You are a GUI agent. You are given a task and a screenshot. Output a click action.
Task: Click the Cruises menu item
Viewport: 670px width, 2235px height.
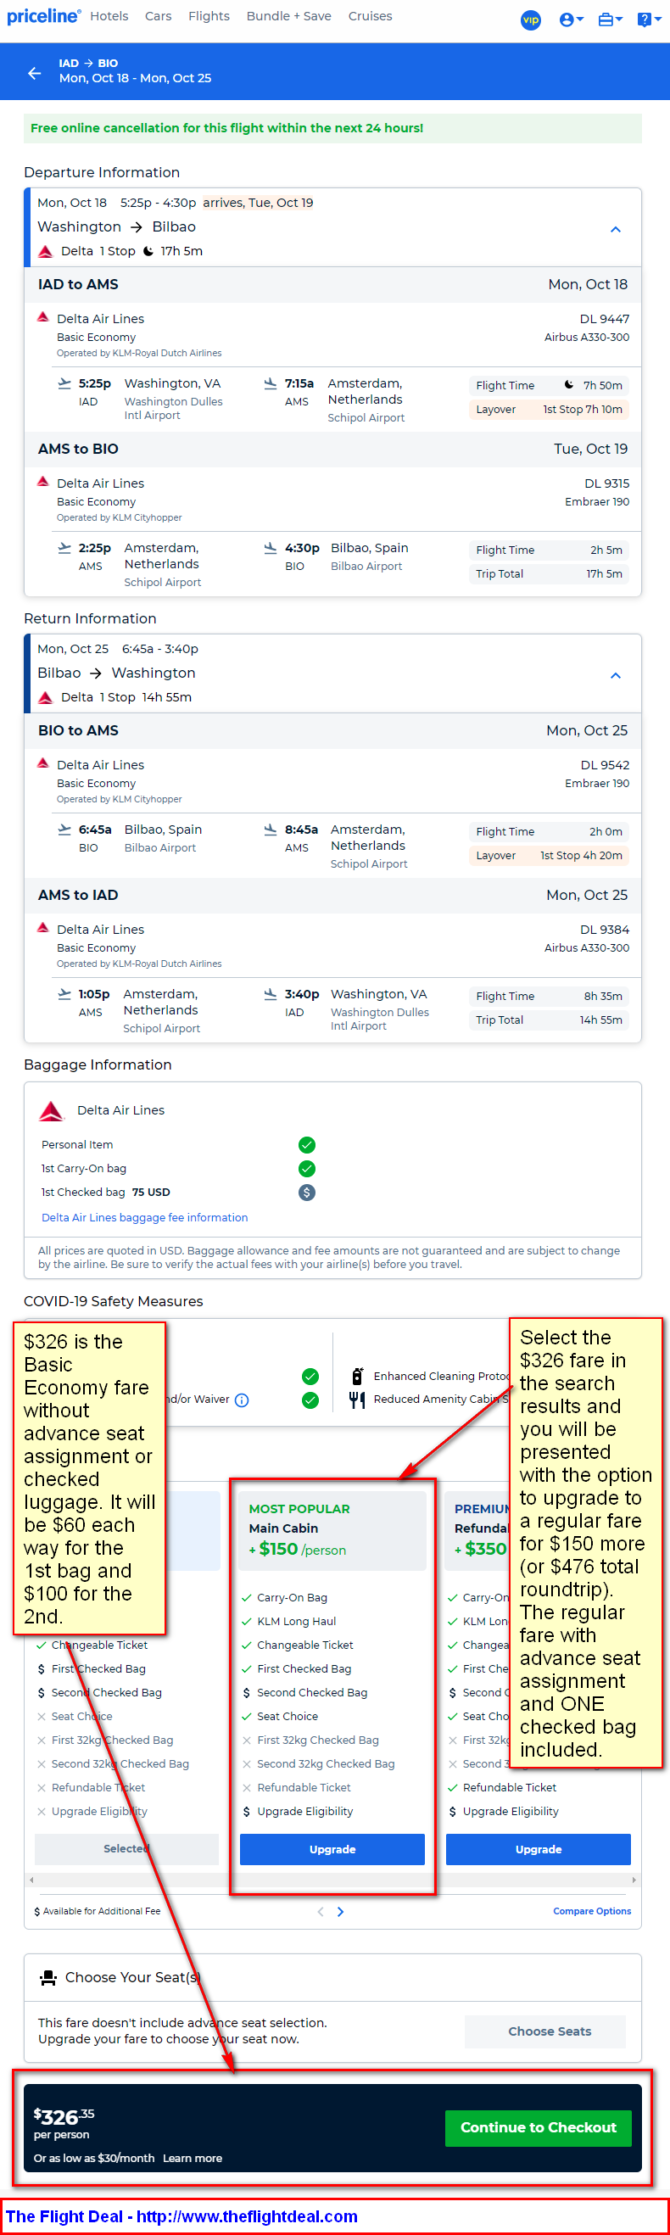click(x=370, y=16)
